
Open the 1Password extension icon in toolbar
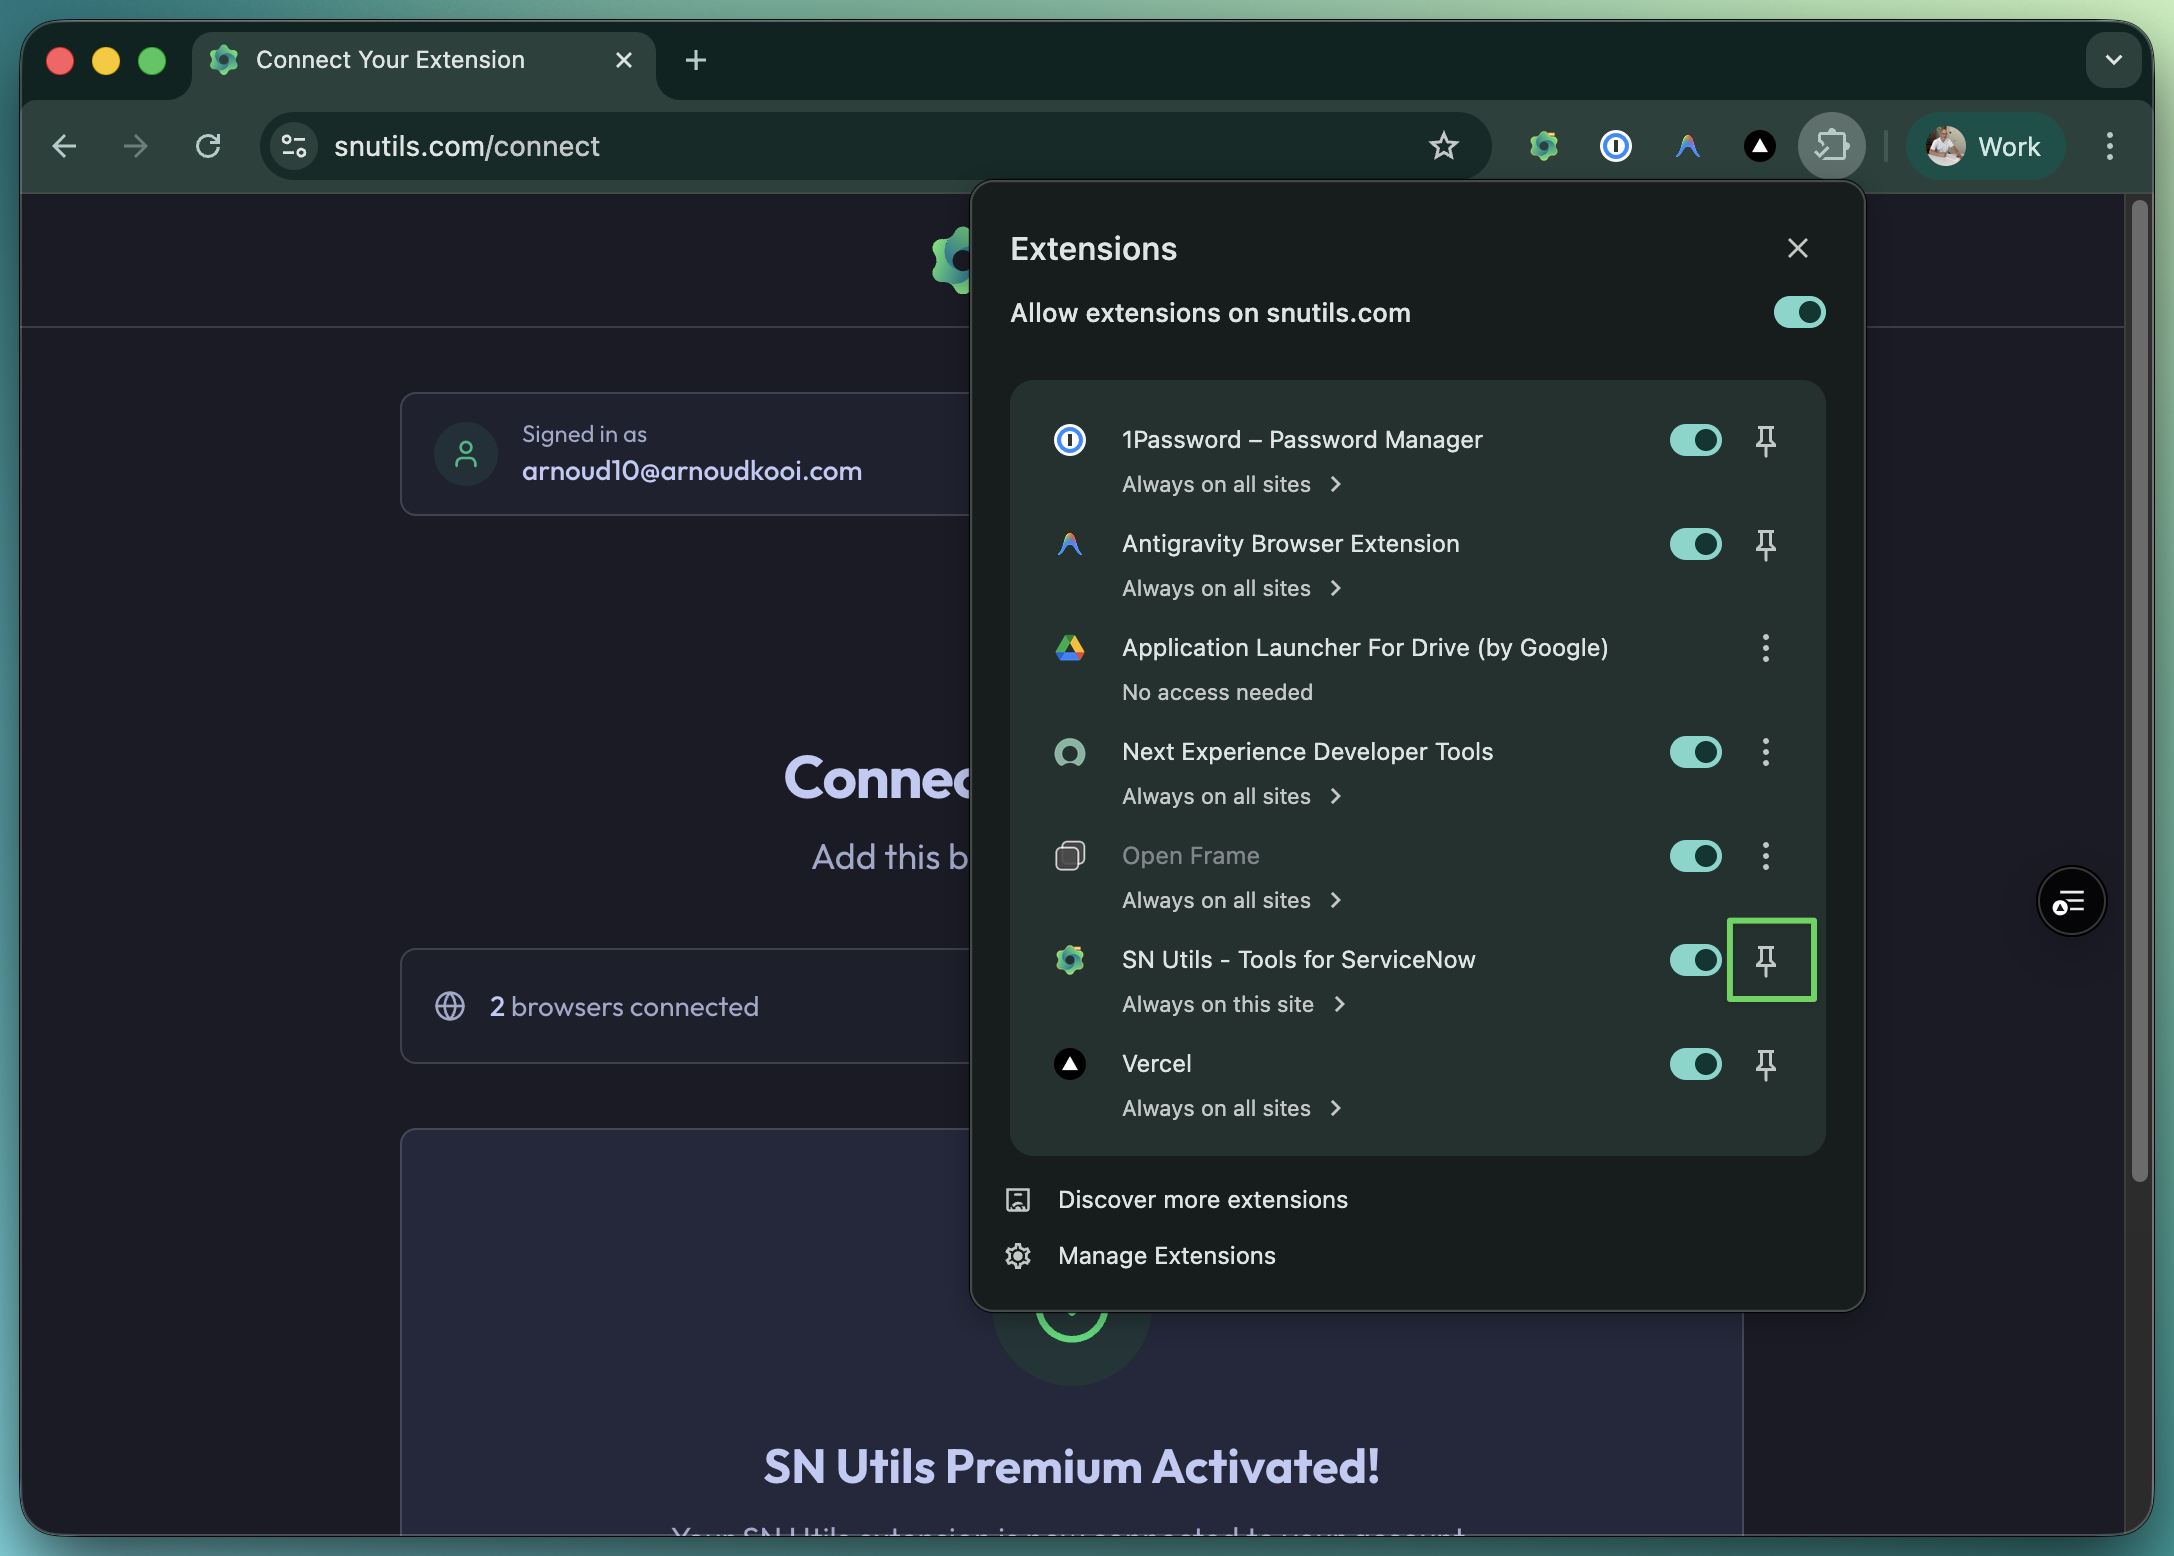click(x=1616, y=146)
